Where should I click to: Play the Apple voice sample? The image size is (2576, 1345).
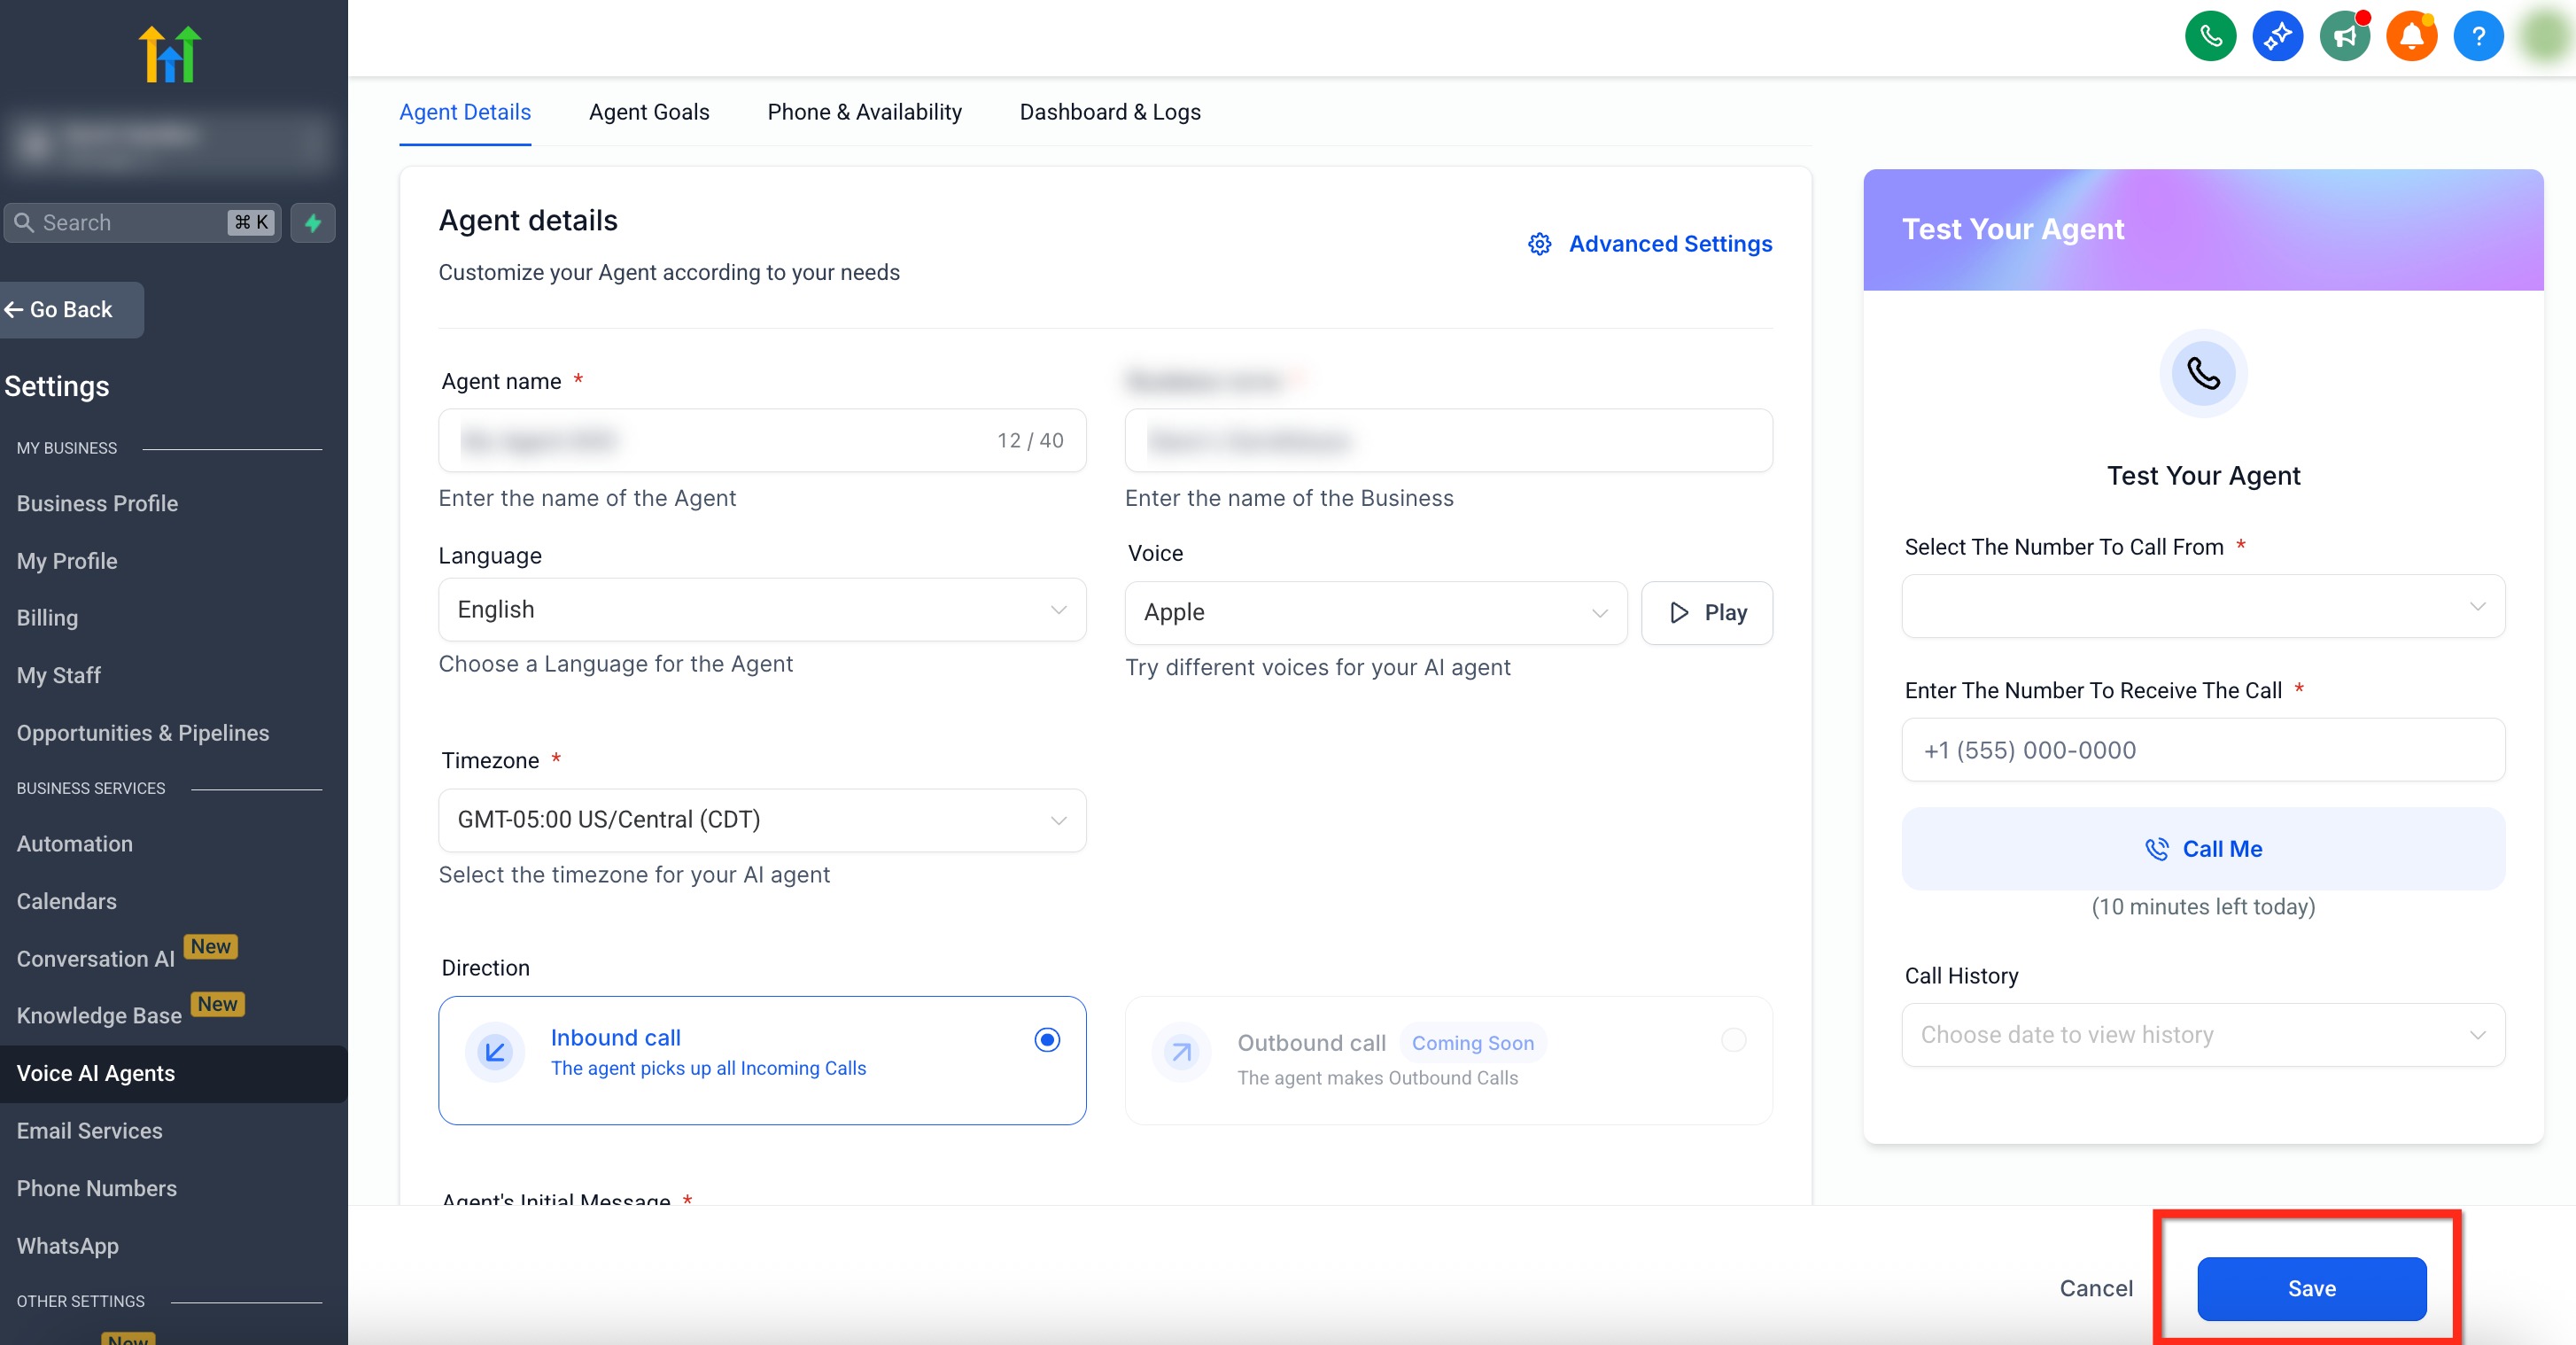click(1706, 613)
